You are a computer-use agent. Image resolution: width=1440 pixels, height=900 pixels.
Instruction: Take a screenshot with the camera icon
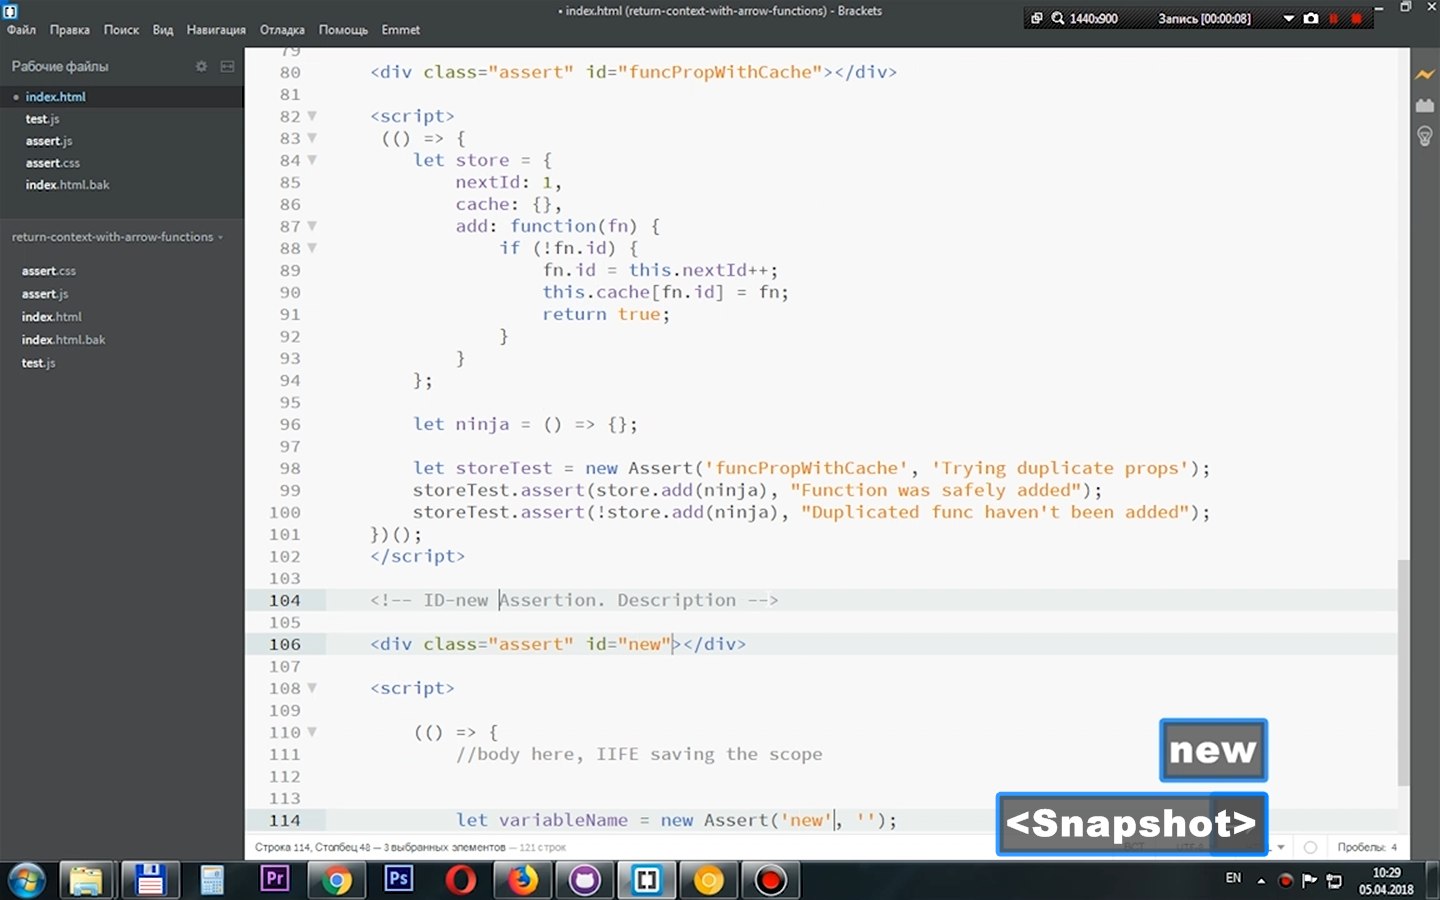coord(1311,18)
